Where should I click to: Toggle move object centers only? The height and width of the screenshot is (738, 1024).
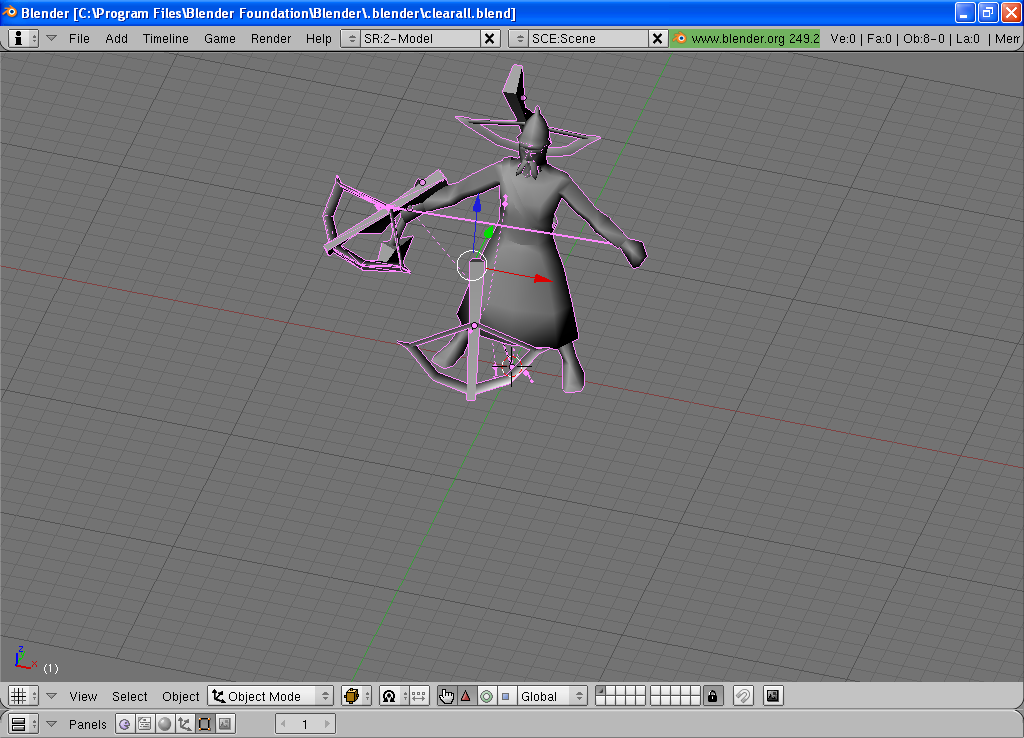(419, 696)
